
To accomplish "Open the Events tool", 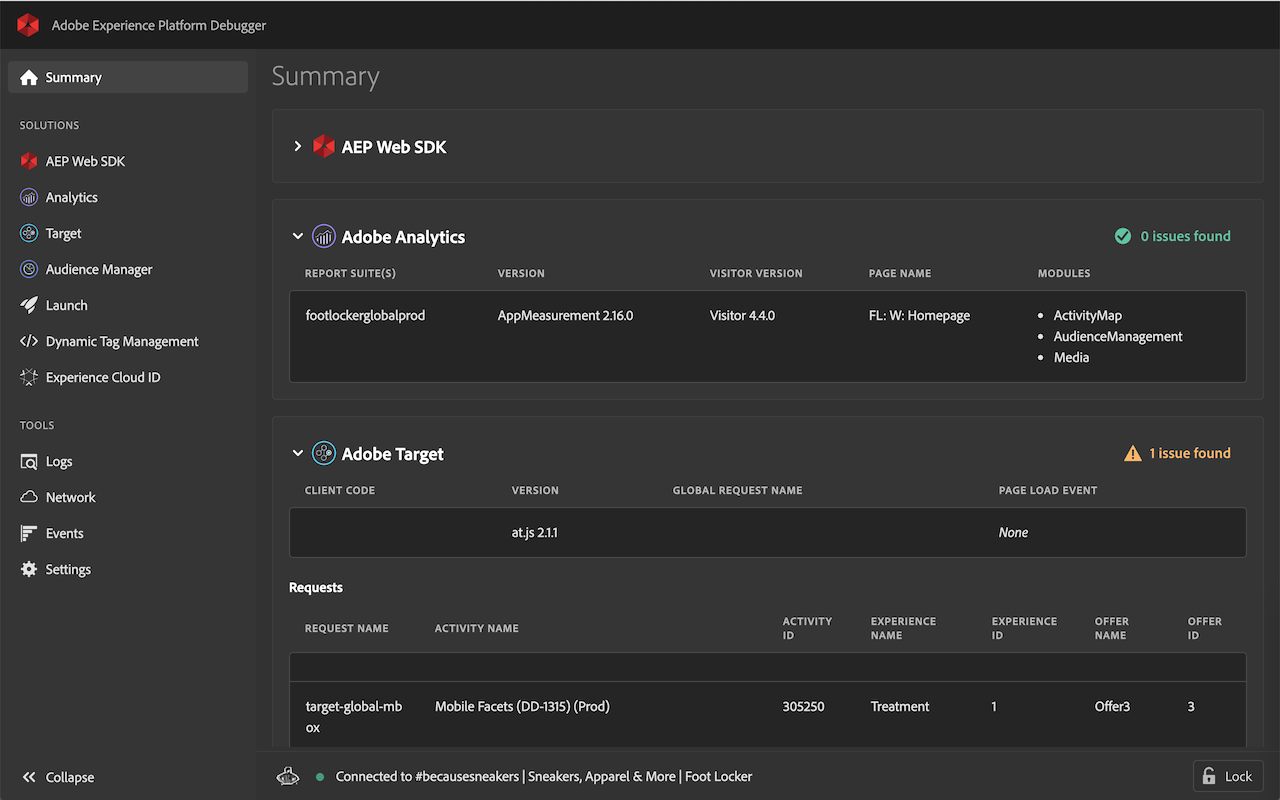I will (62, 533).
